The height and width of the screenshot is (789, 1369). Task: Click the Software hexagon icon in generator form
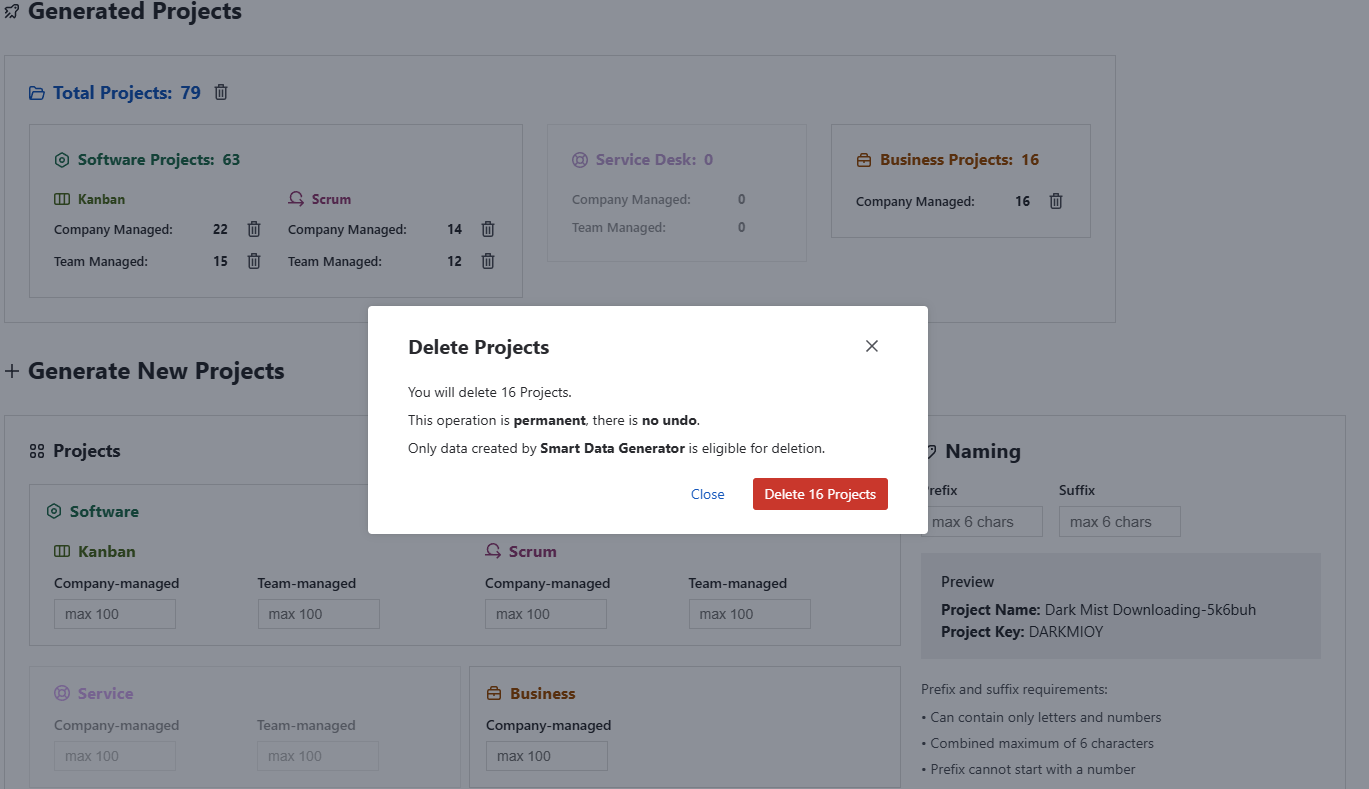(x=54, y=511)
